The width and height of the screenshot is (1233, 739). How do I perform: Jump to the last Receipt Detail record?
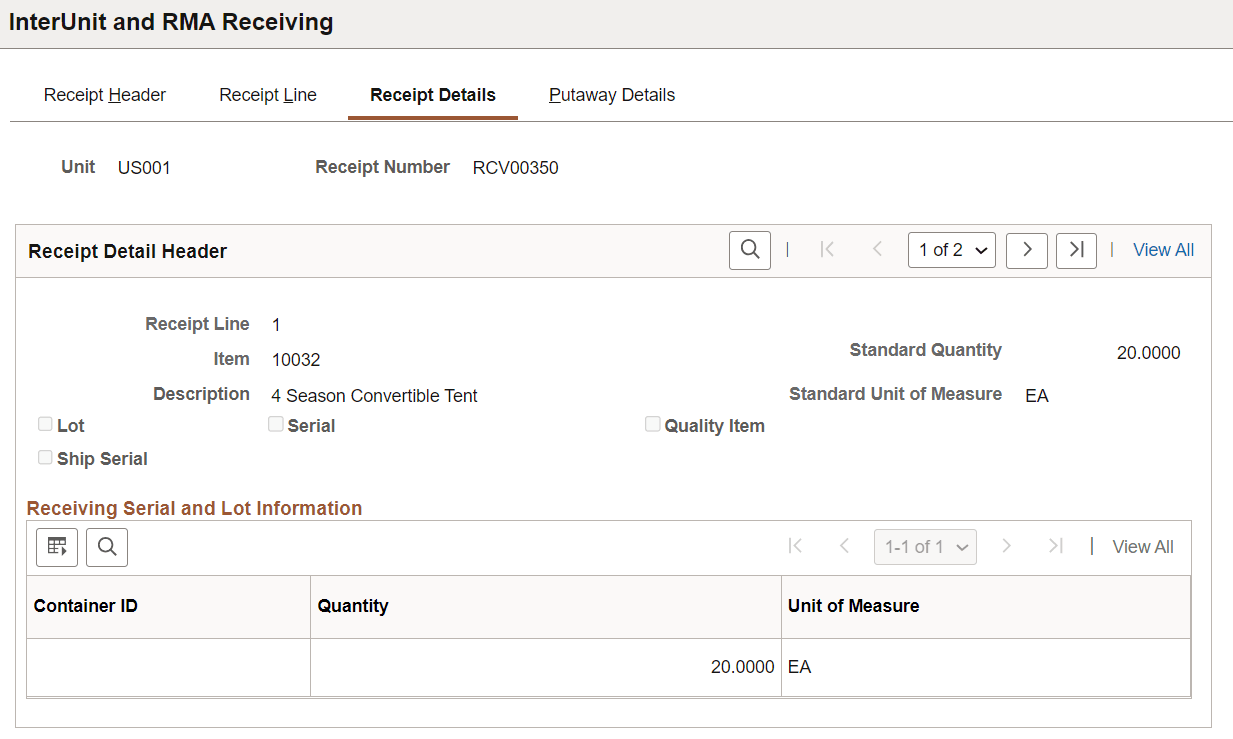pyautogui.click(x=1076, y=250)
